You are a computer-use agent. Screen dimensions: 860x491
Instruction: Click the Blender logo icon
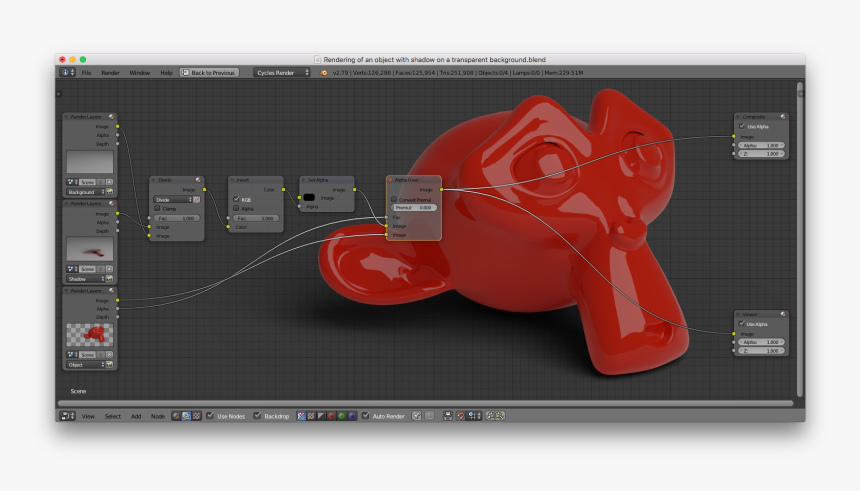click(324, 72)
